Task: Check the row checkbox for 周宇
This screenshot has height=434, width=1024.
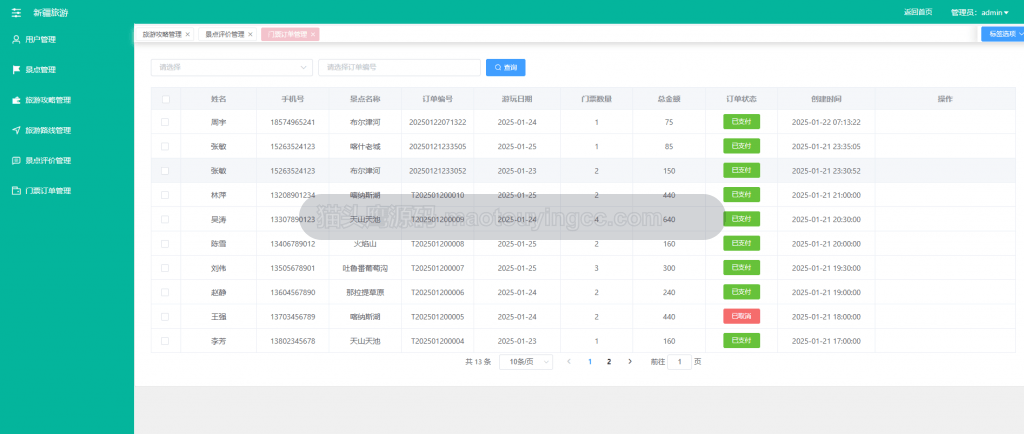Action: [x=165, y=122]
